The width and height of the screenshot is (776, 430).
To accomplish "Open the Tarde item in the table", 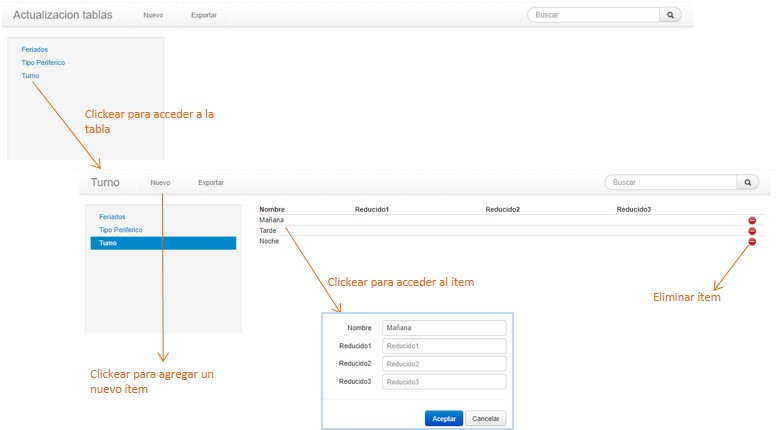I will click(x=268, y=231).
